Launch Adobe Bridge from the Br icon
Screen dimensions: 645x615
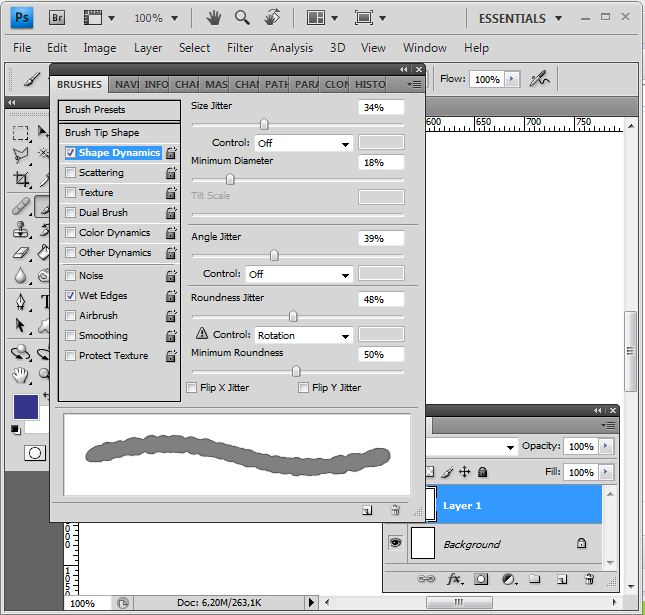[57, 18]
